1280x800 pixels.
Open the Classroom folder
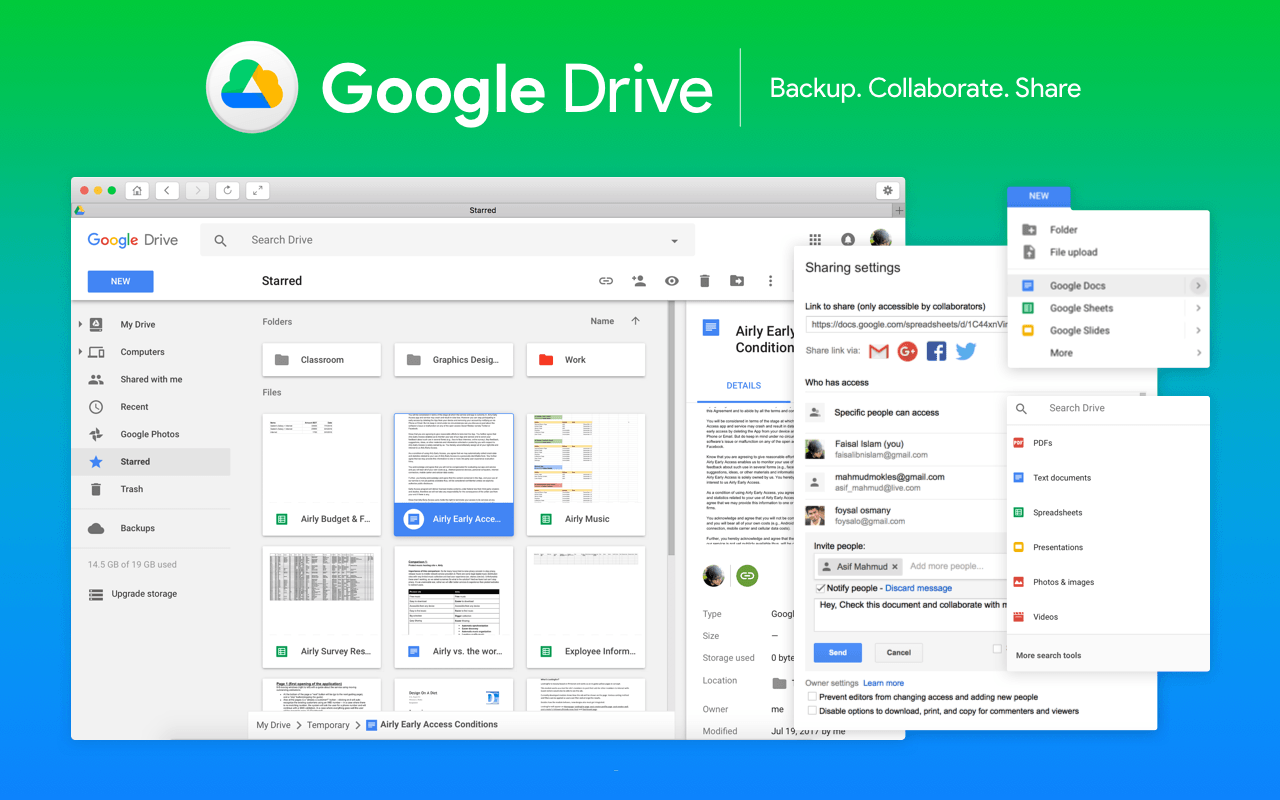click(322, 360)
